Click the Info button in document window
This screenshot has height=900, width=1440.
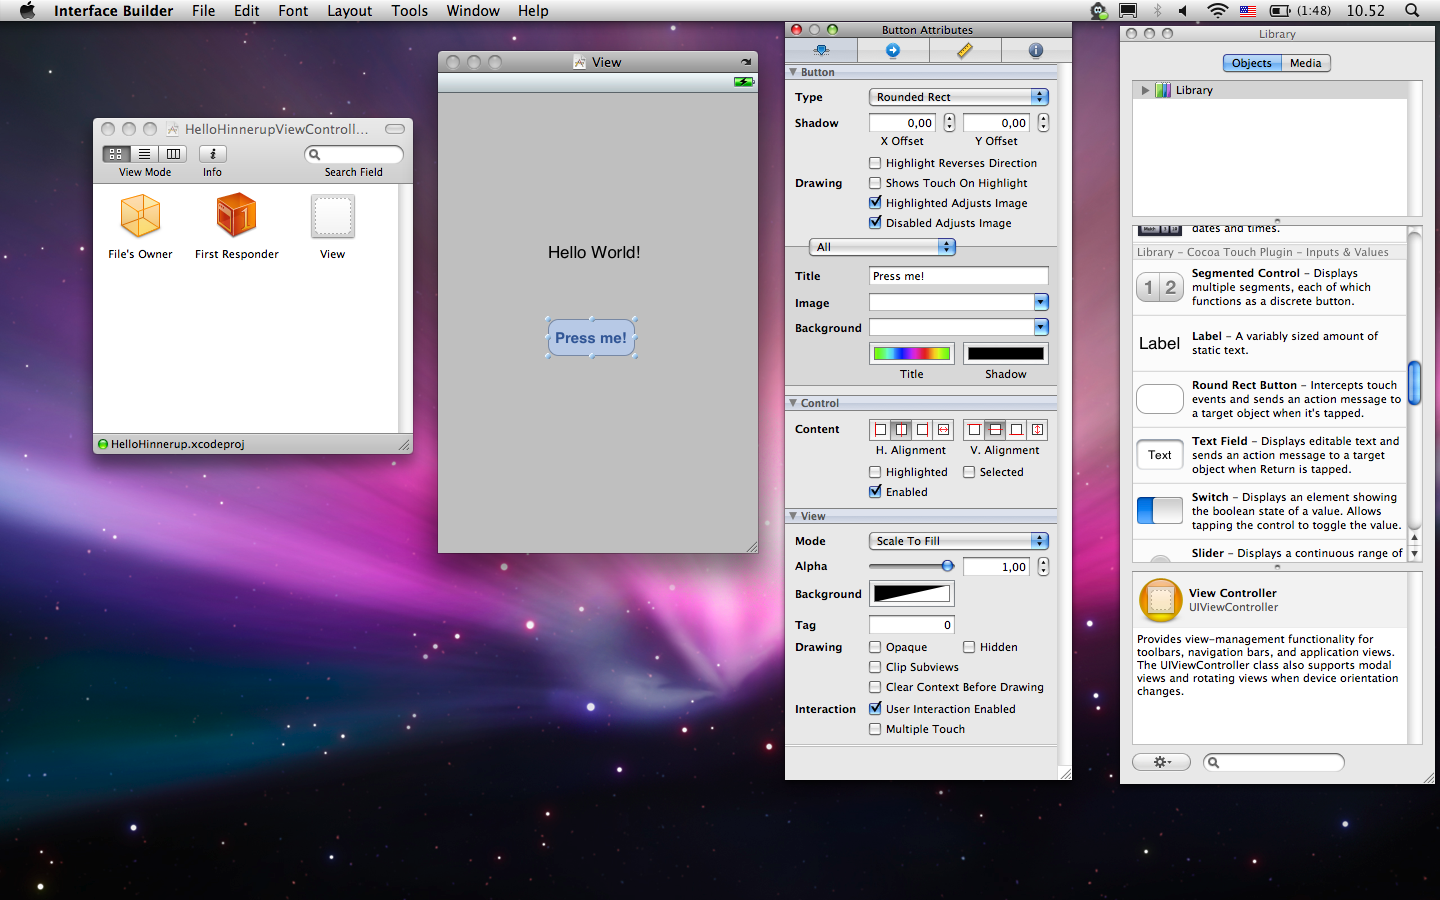coord(213,154)
